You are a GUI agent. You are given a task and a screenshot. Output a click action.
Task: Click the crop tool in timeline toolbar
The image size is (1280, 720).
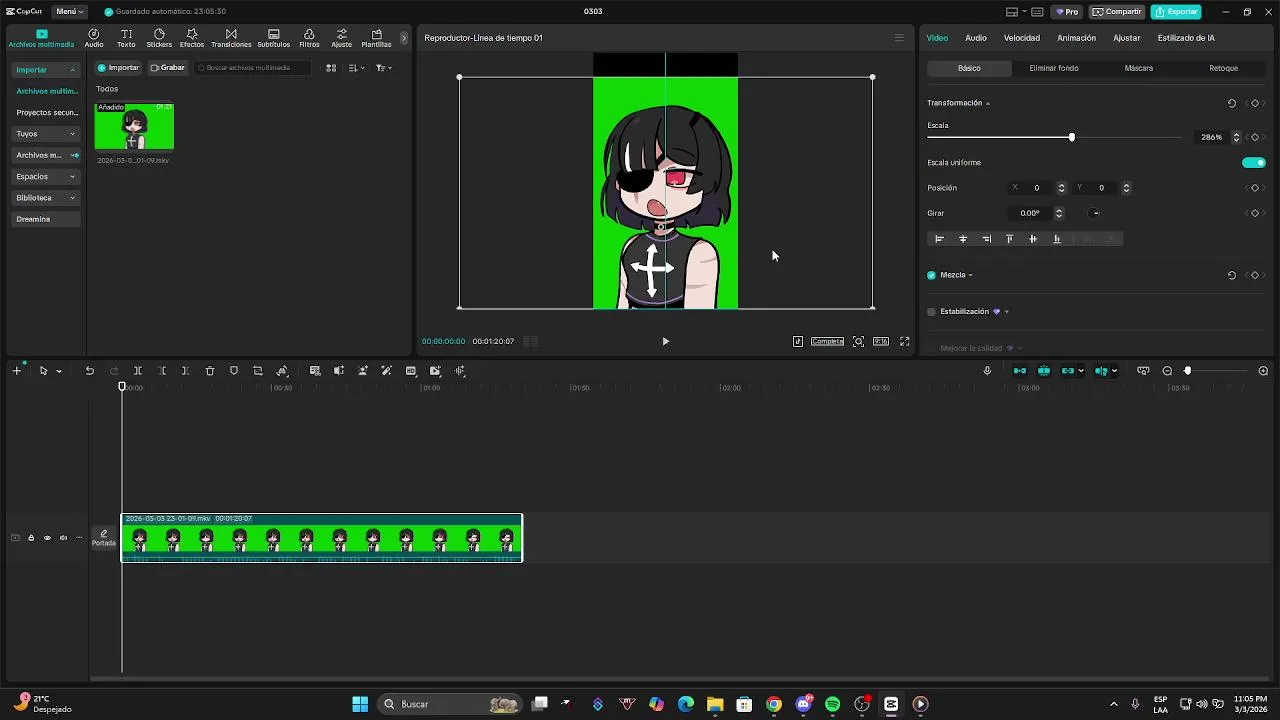pyautogui.click(x=258, y=371)
